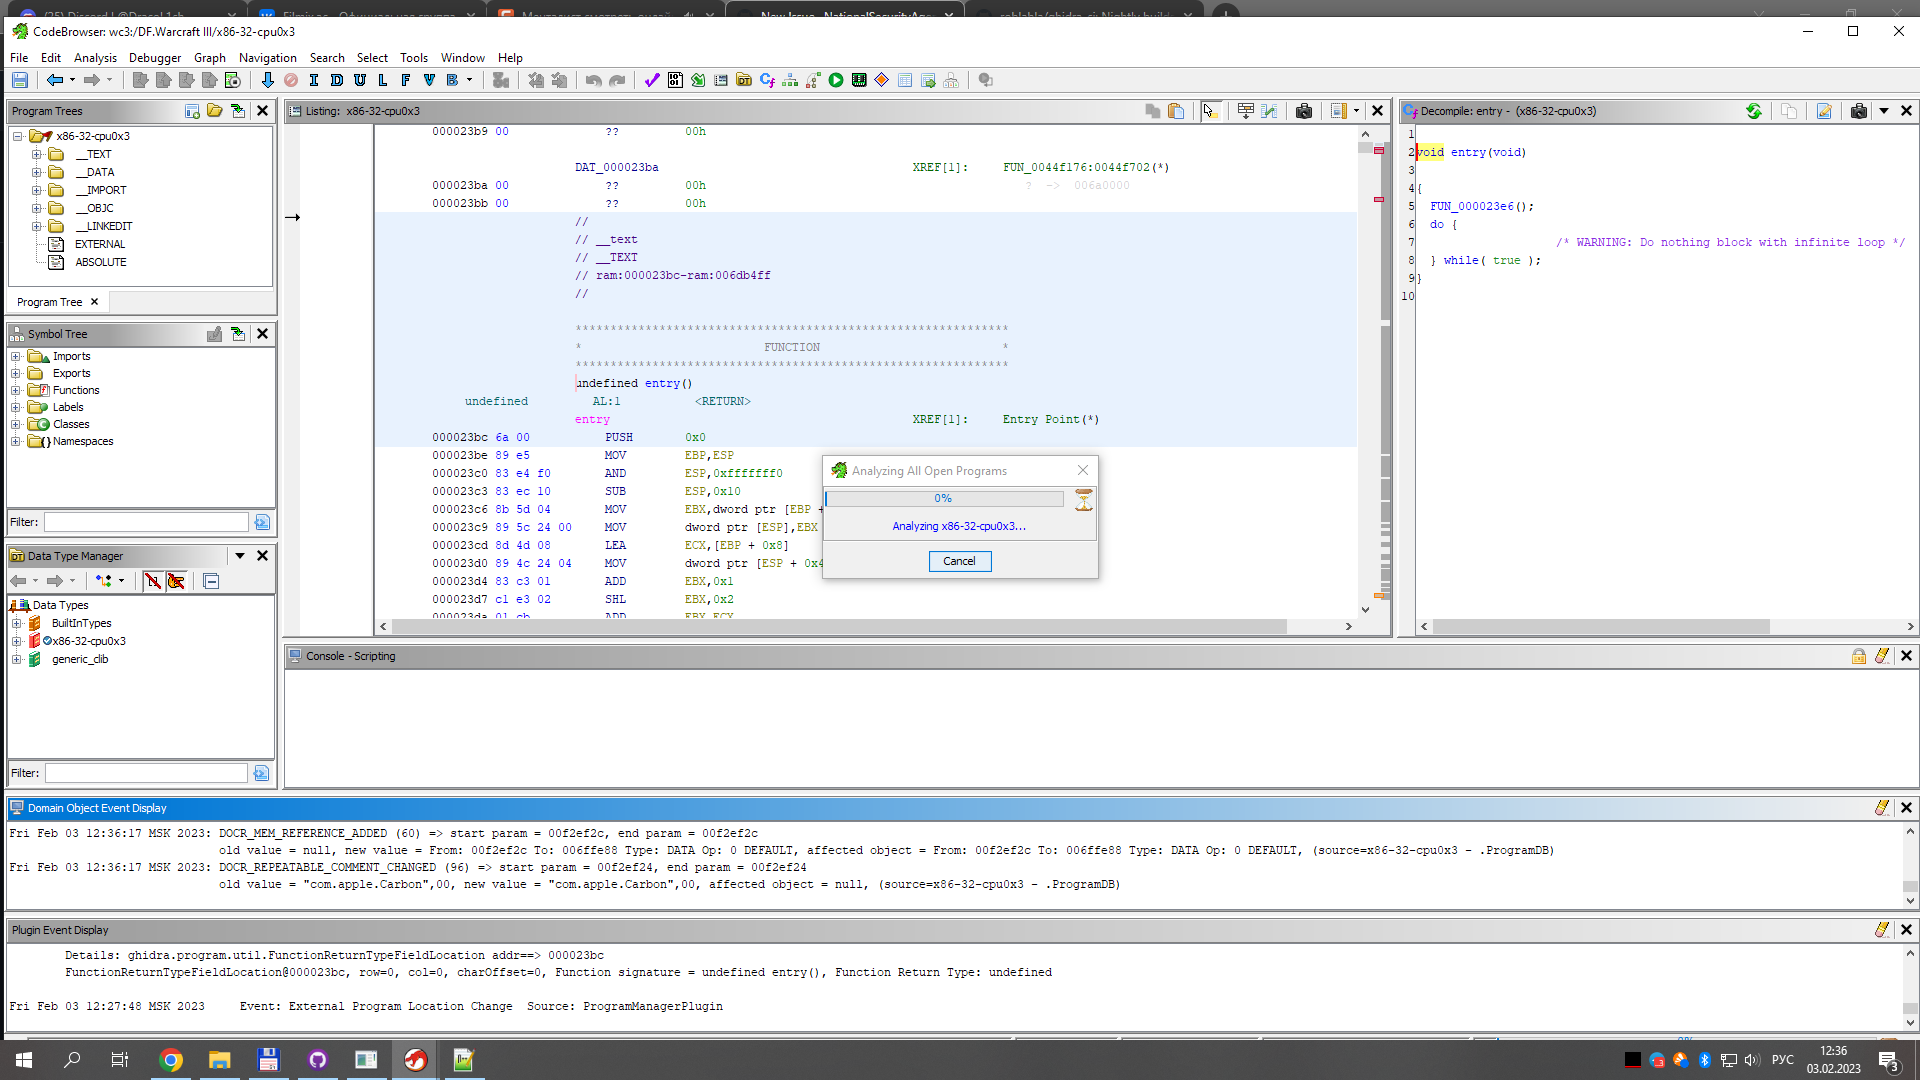Cancel the running analysis
This screenshot has height=1080, width=1920.
tap(959, 561)
